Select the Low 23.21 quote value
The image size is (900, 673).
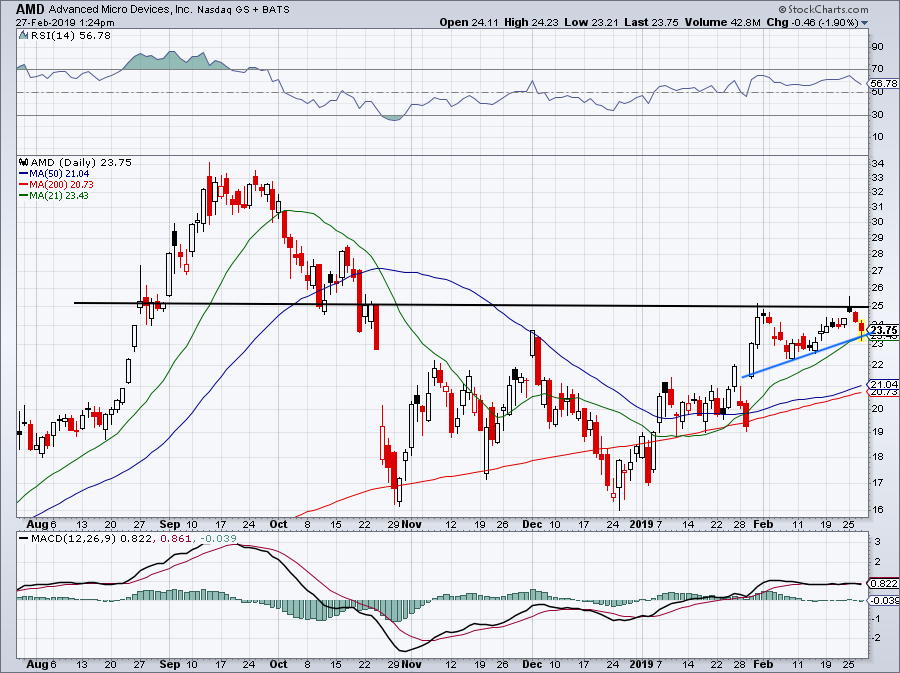591,22
